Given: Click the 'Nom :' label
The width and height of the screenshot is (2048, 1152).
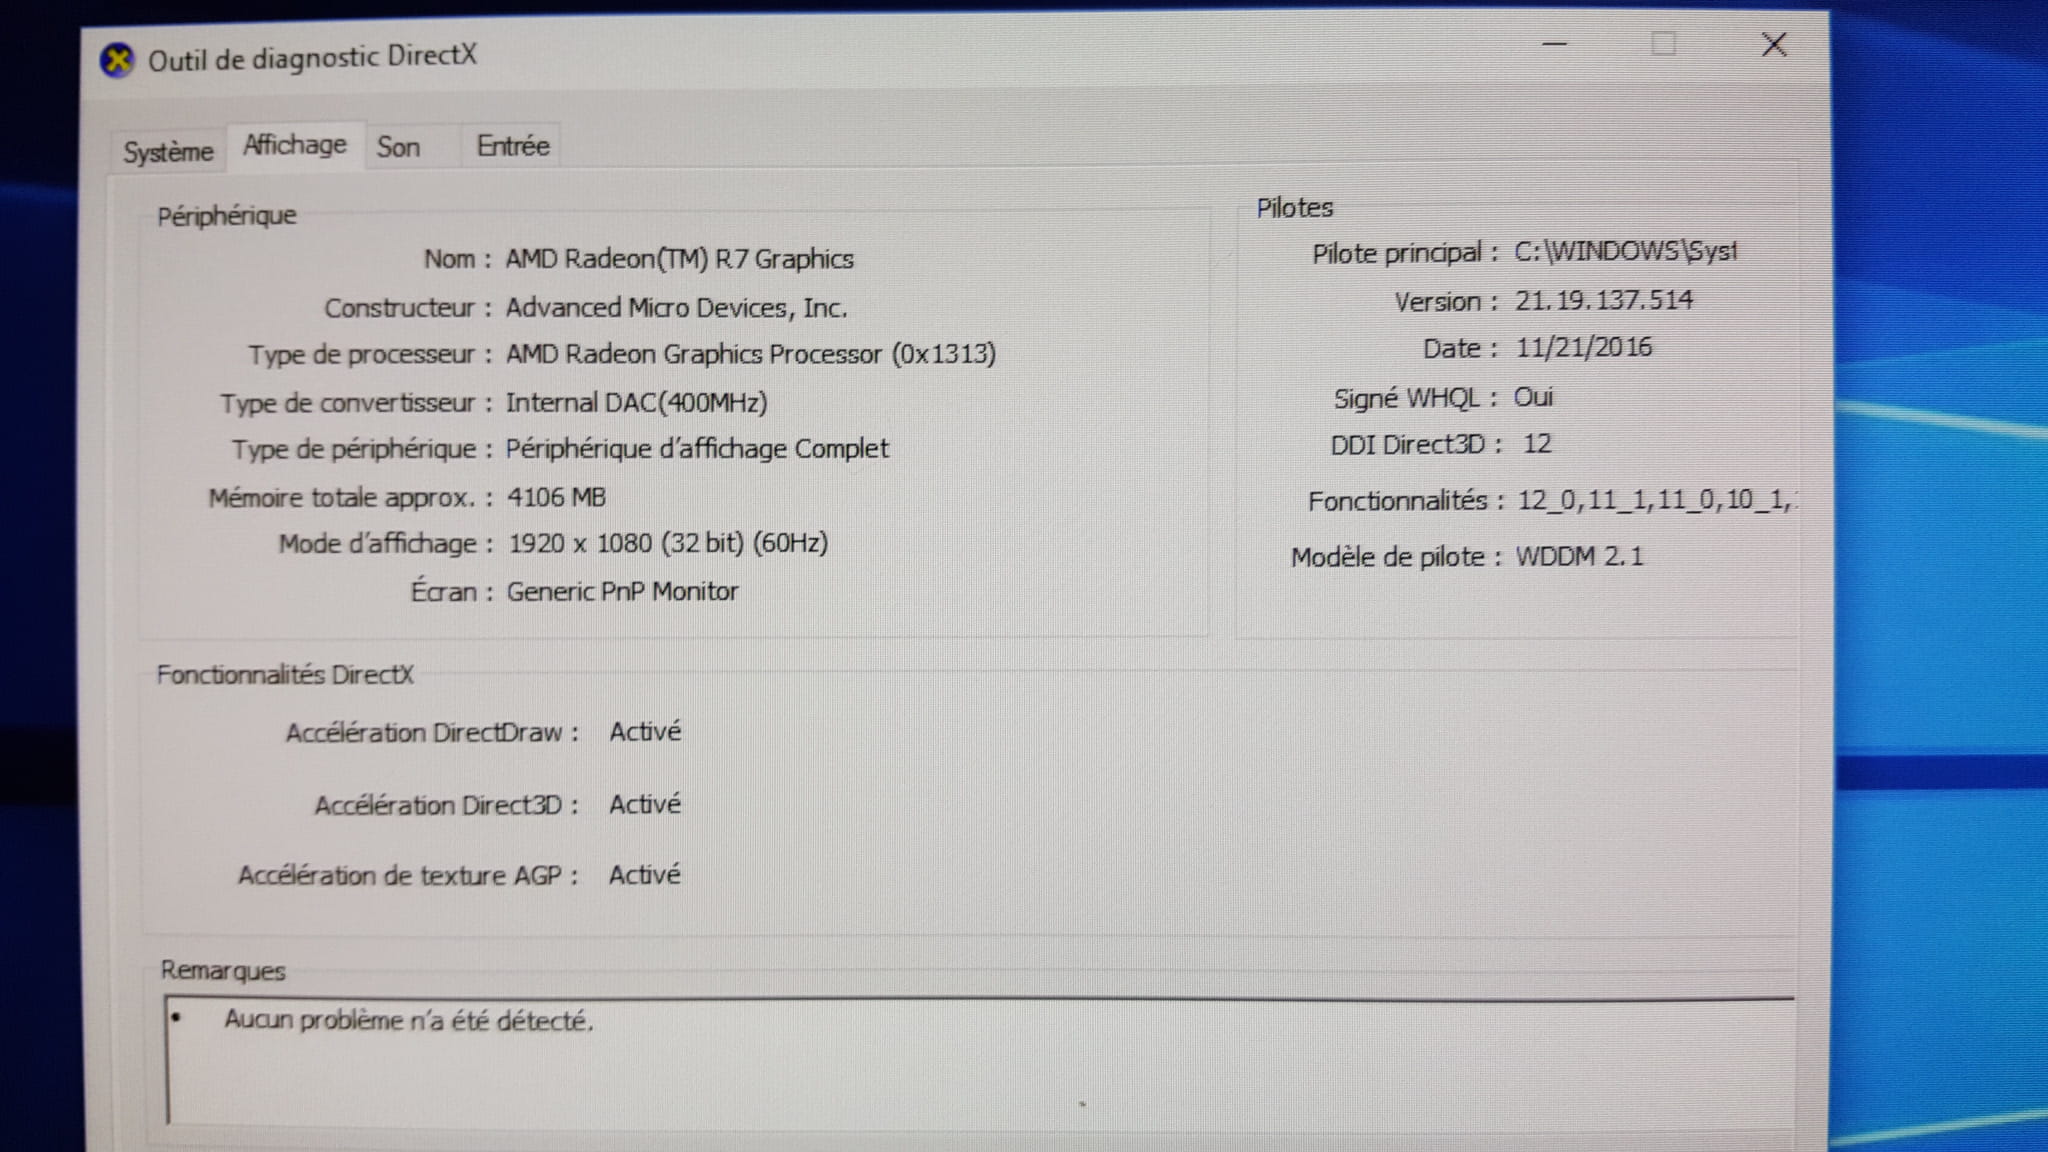Looking at the screenshot, I should (458, 259).
